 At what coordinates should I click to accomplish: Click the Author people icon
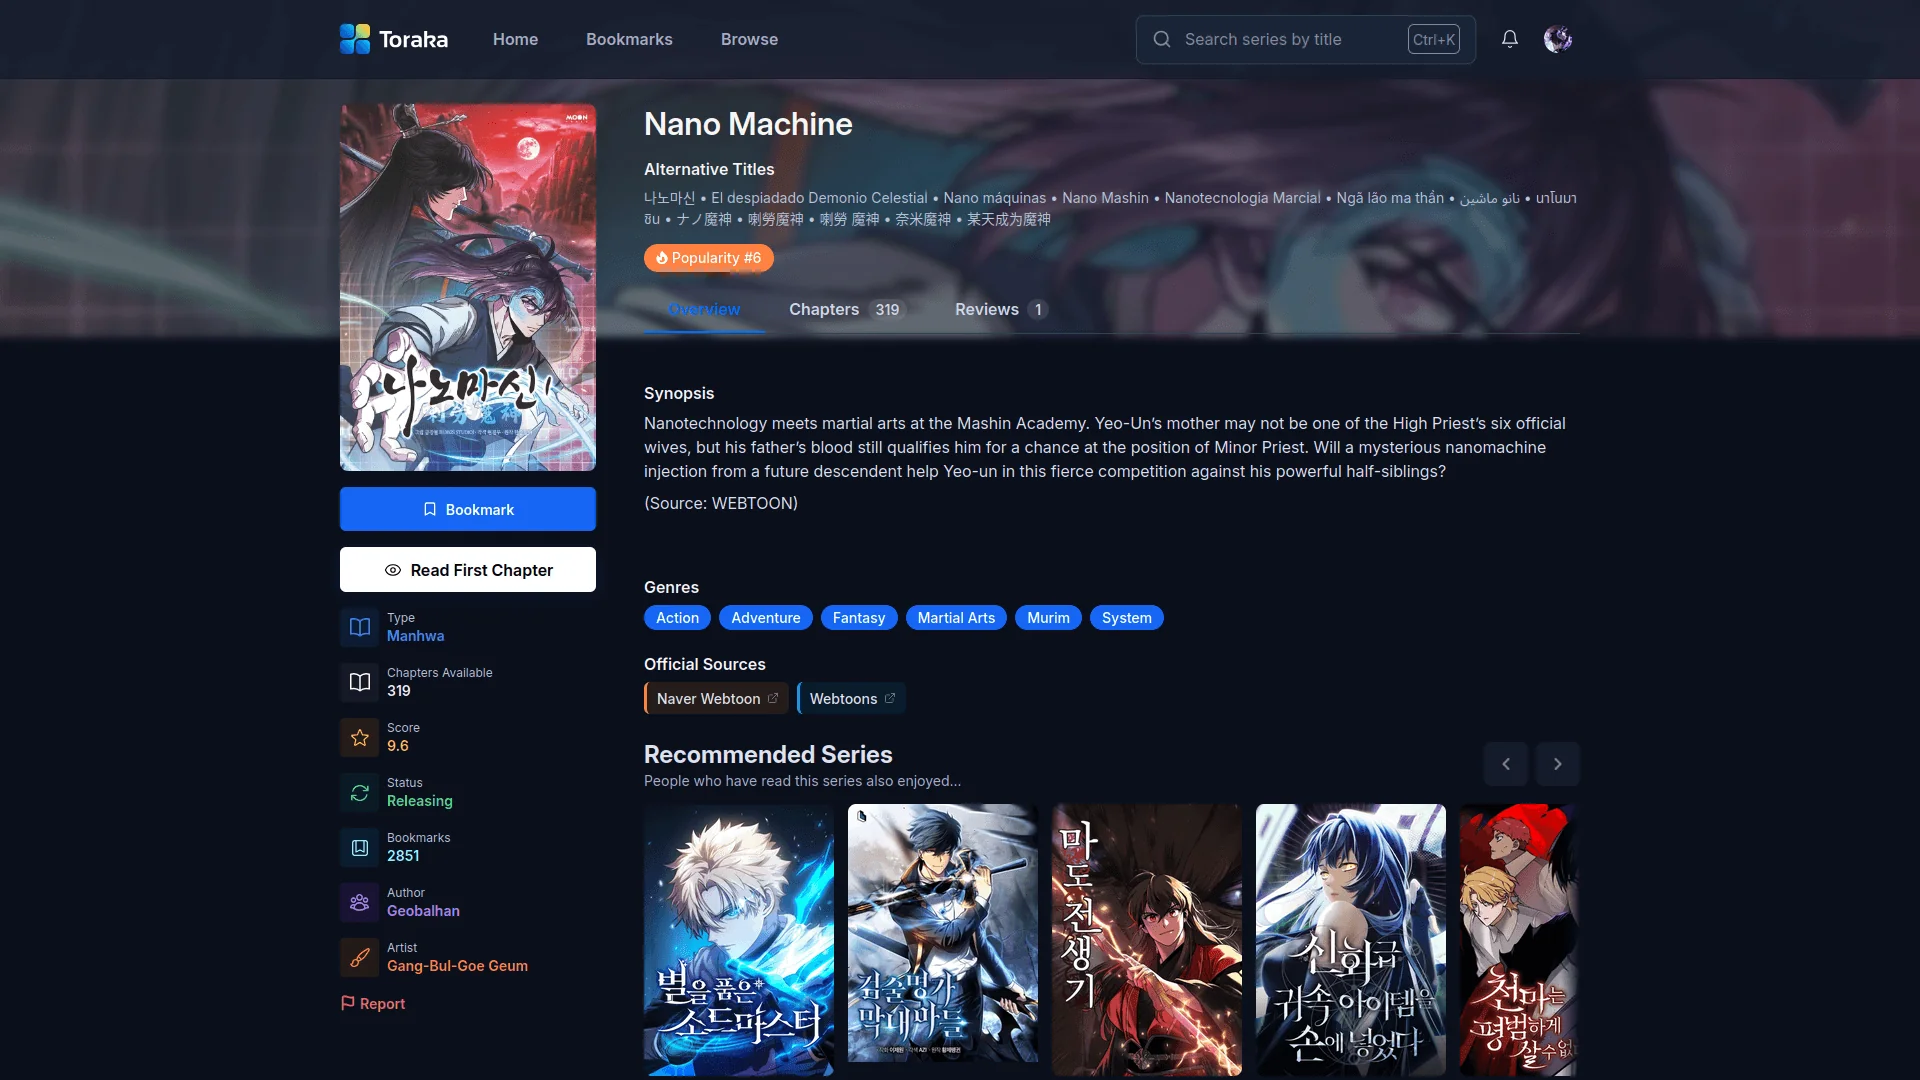(360, 902)
